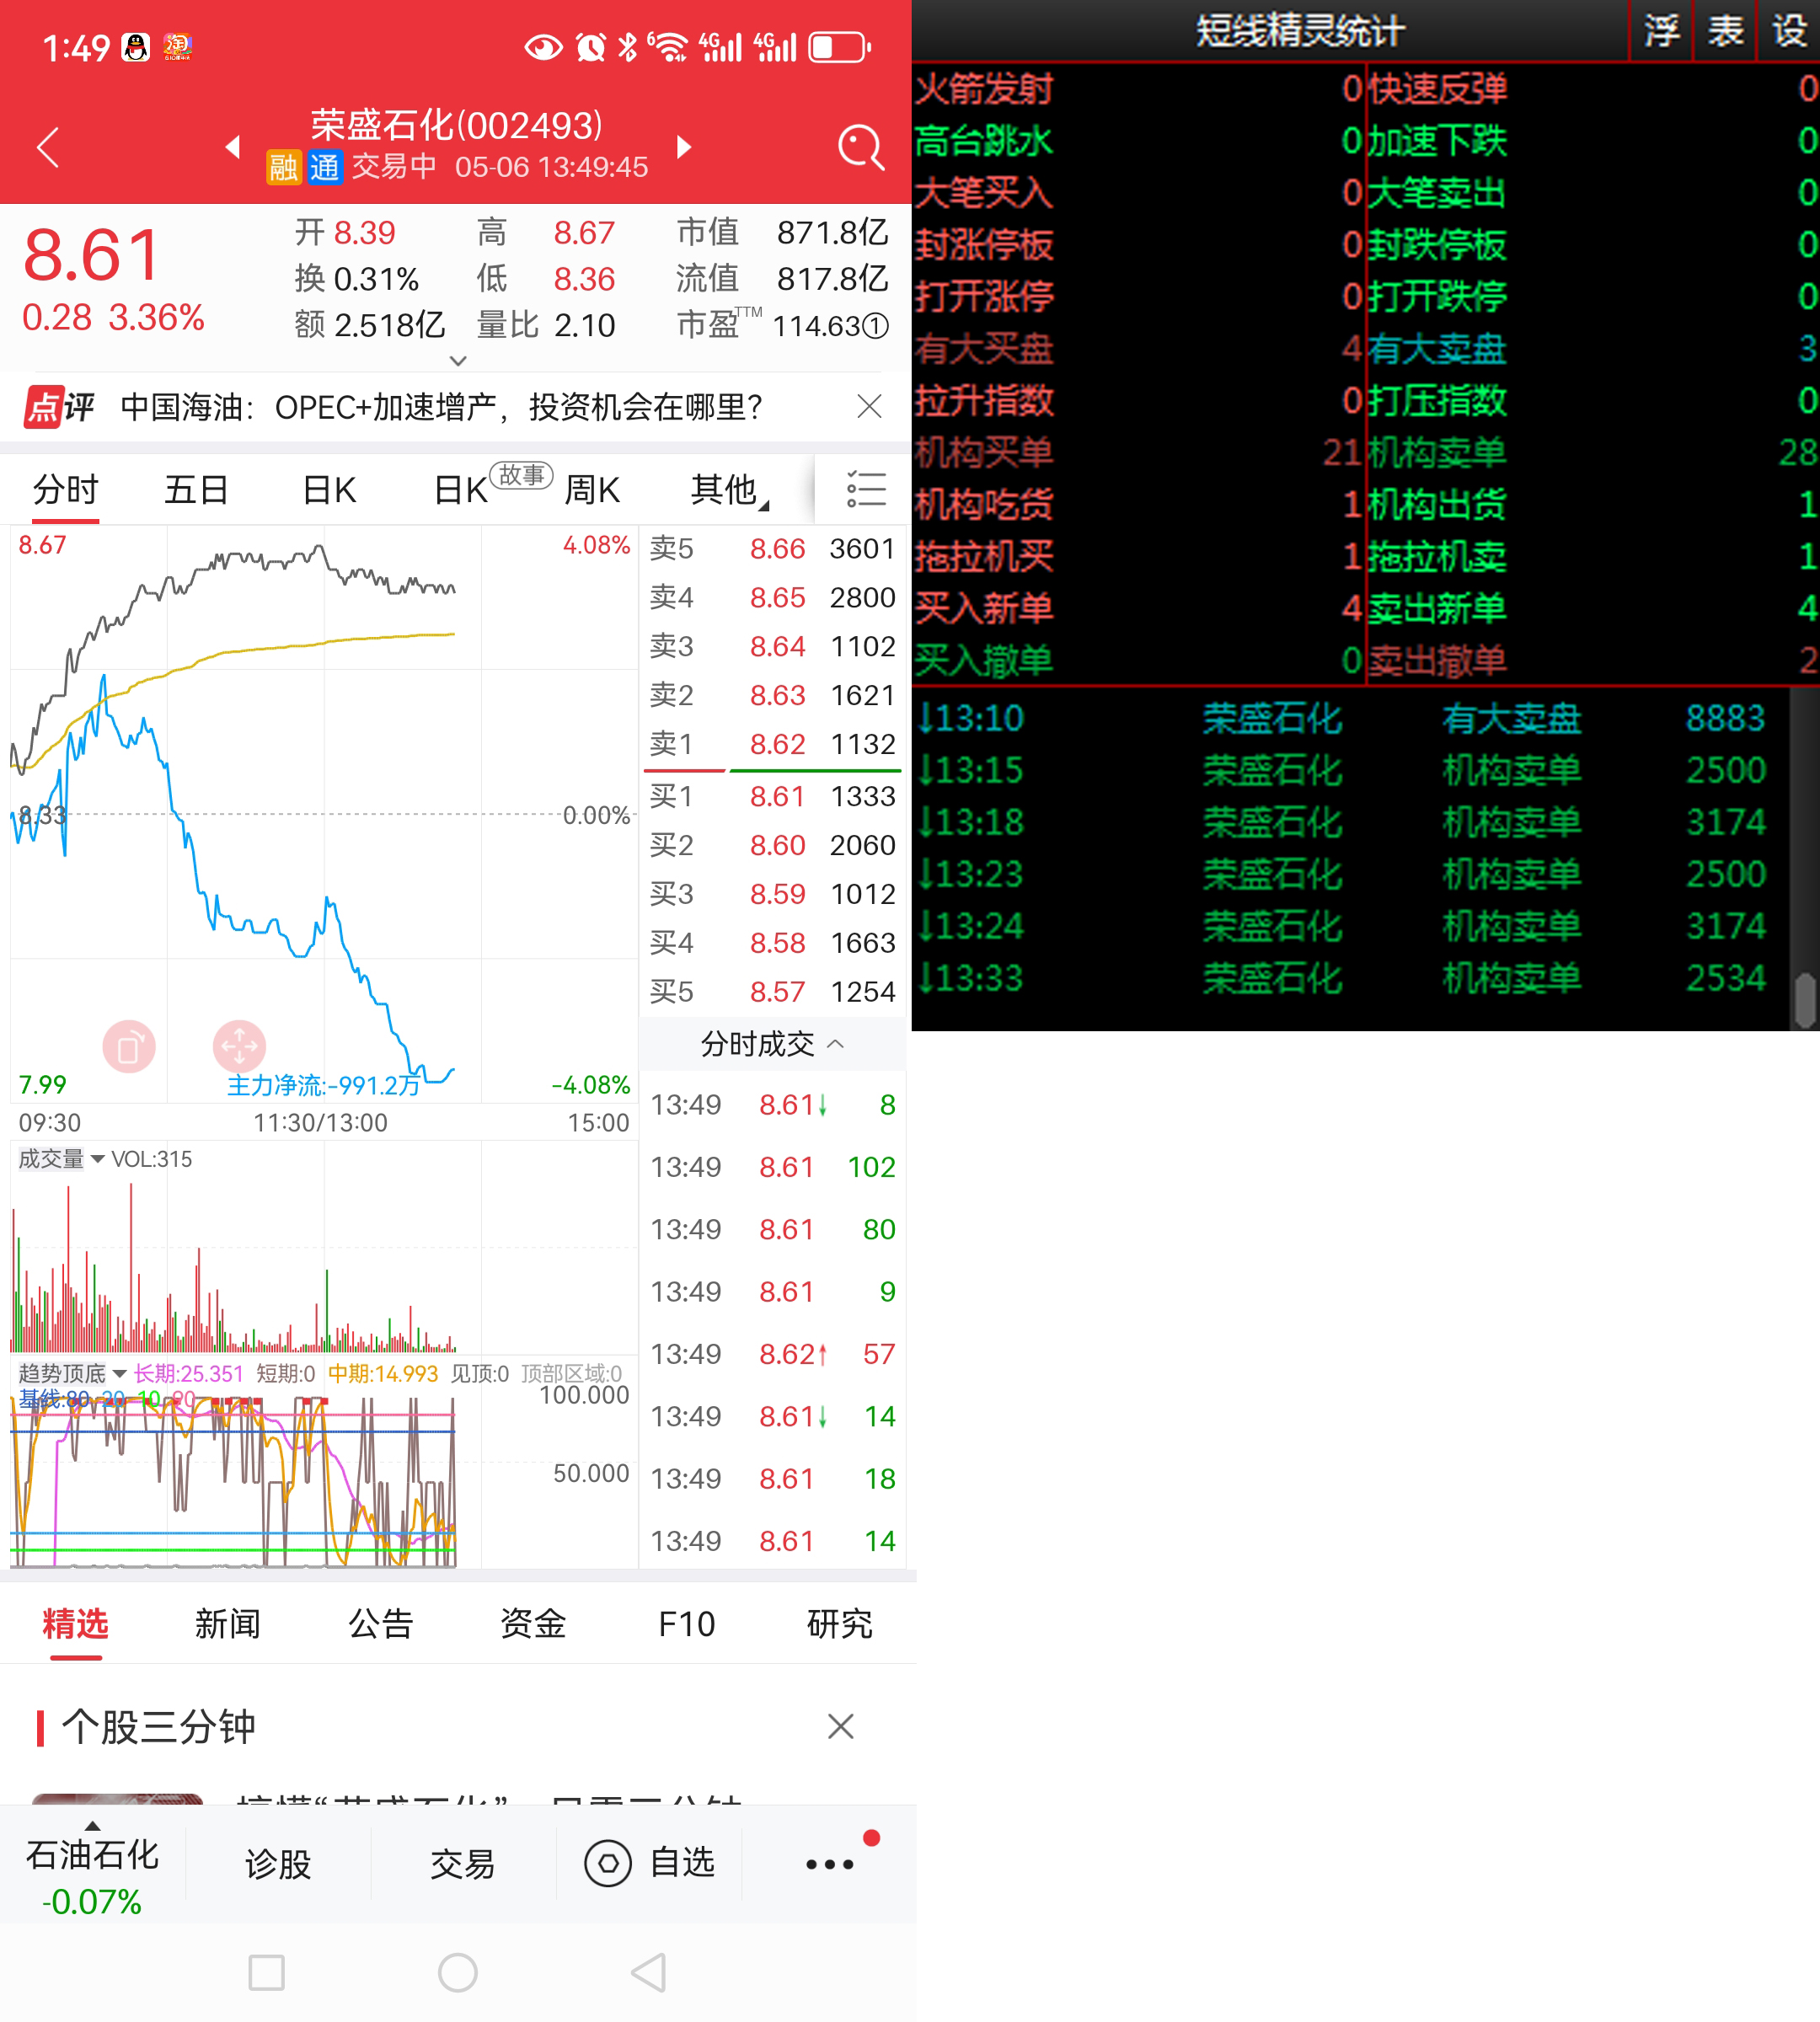The image size is (1820, 2022).
Task: Tap the 8.62 trade with 57 volume
Action: tap(772, 1354)
